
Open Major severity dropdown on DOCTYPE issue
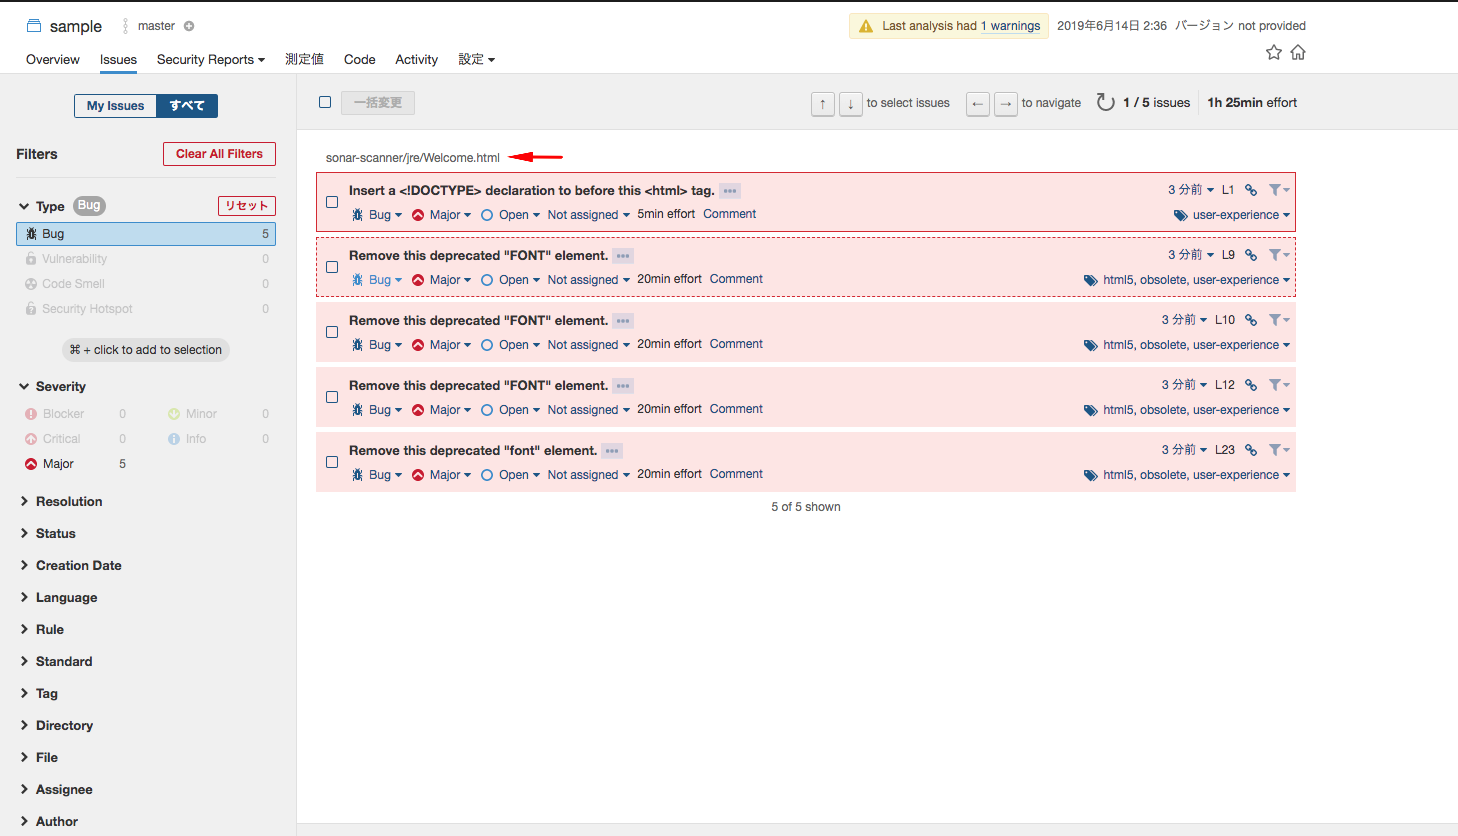(442, 215)
